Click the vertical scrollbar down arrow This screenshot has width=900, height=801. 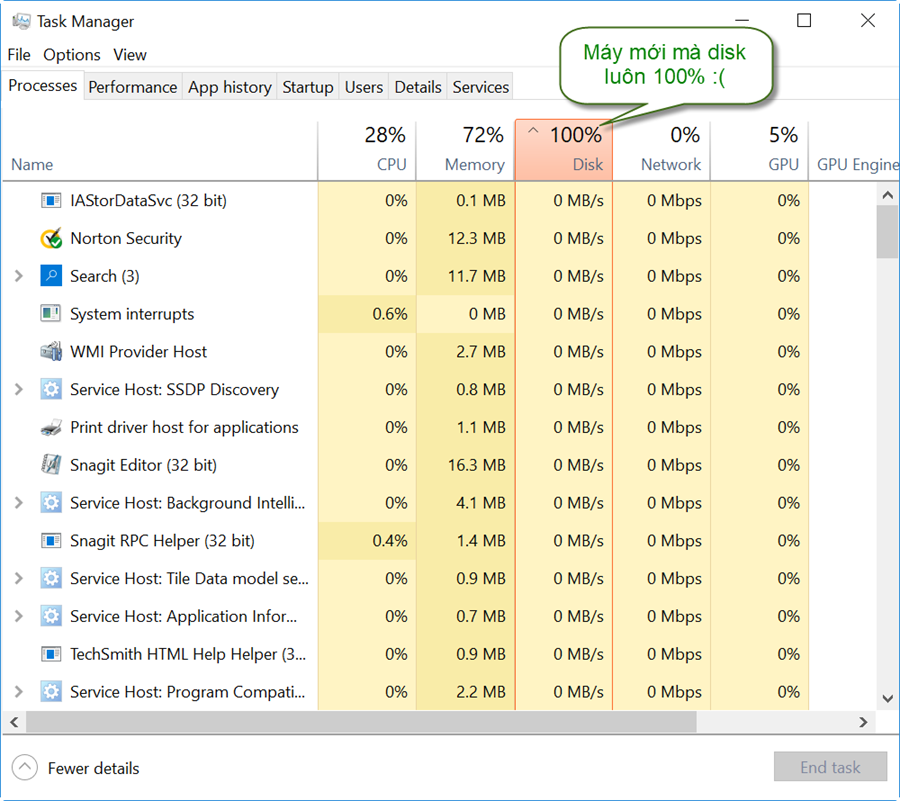(886, 698)
